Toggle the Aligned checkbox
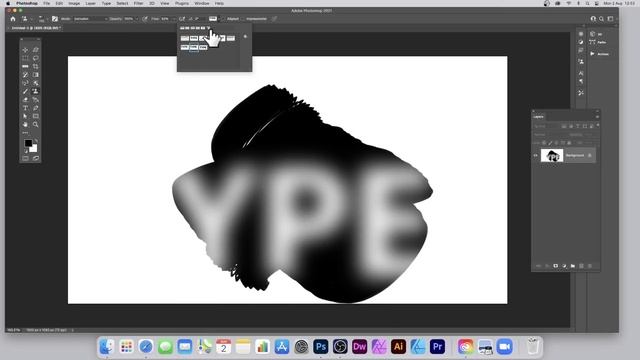Viewport: 640px width, 360px height. tap(223, 19)
